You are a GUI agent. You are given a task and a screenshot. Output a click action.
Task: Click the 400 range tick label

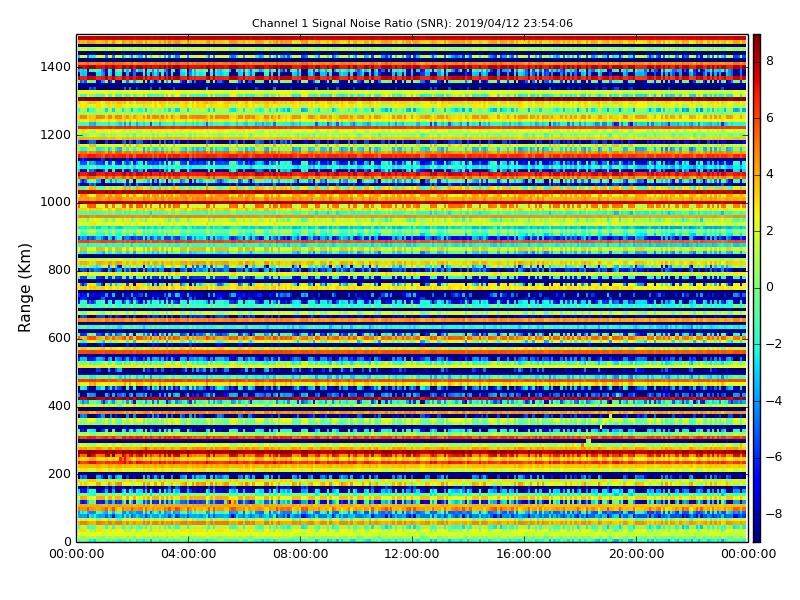click(x=59, y=406)
